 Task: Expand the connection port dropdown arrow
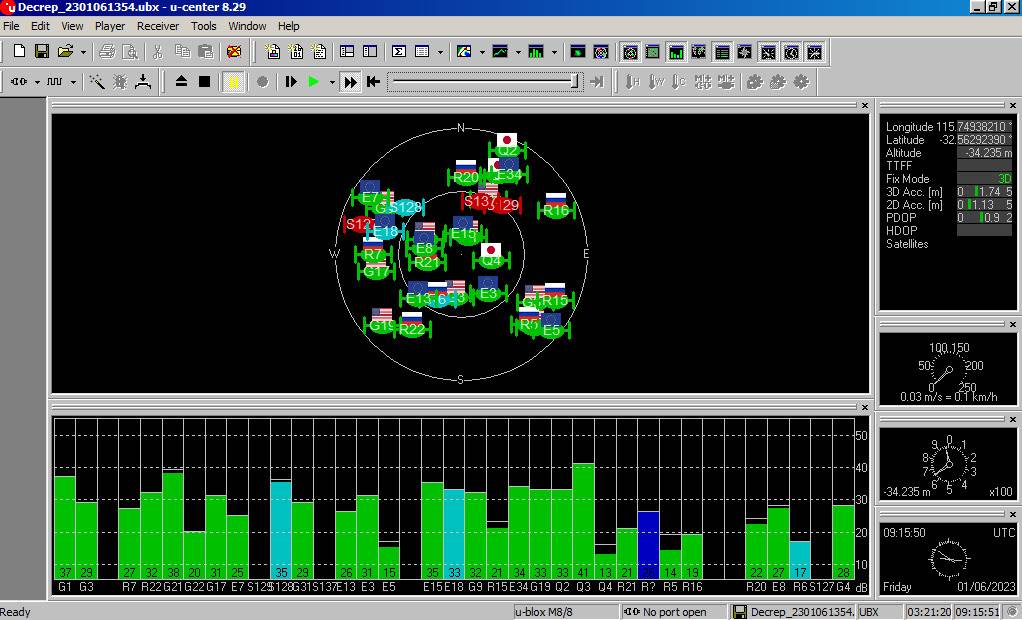pyautogui.click(x=37, y=82)
